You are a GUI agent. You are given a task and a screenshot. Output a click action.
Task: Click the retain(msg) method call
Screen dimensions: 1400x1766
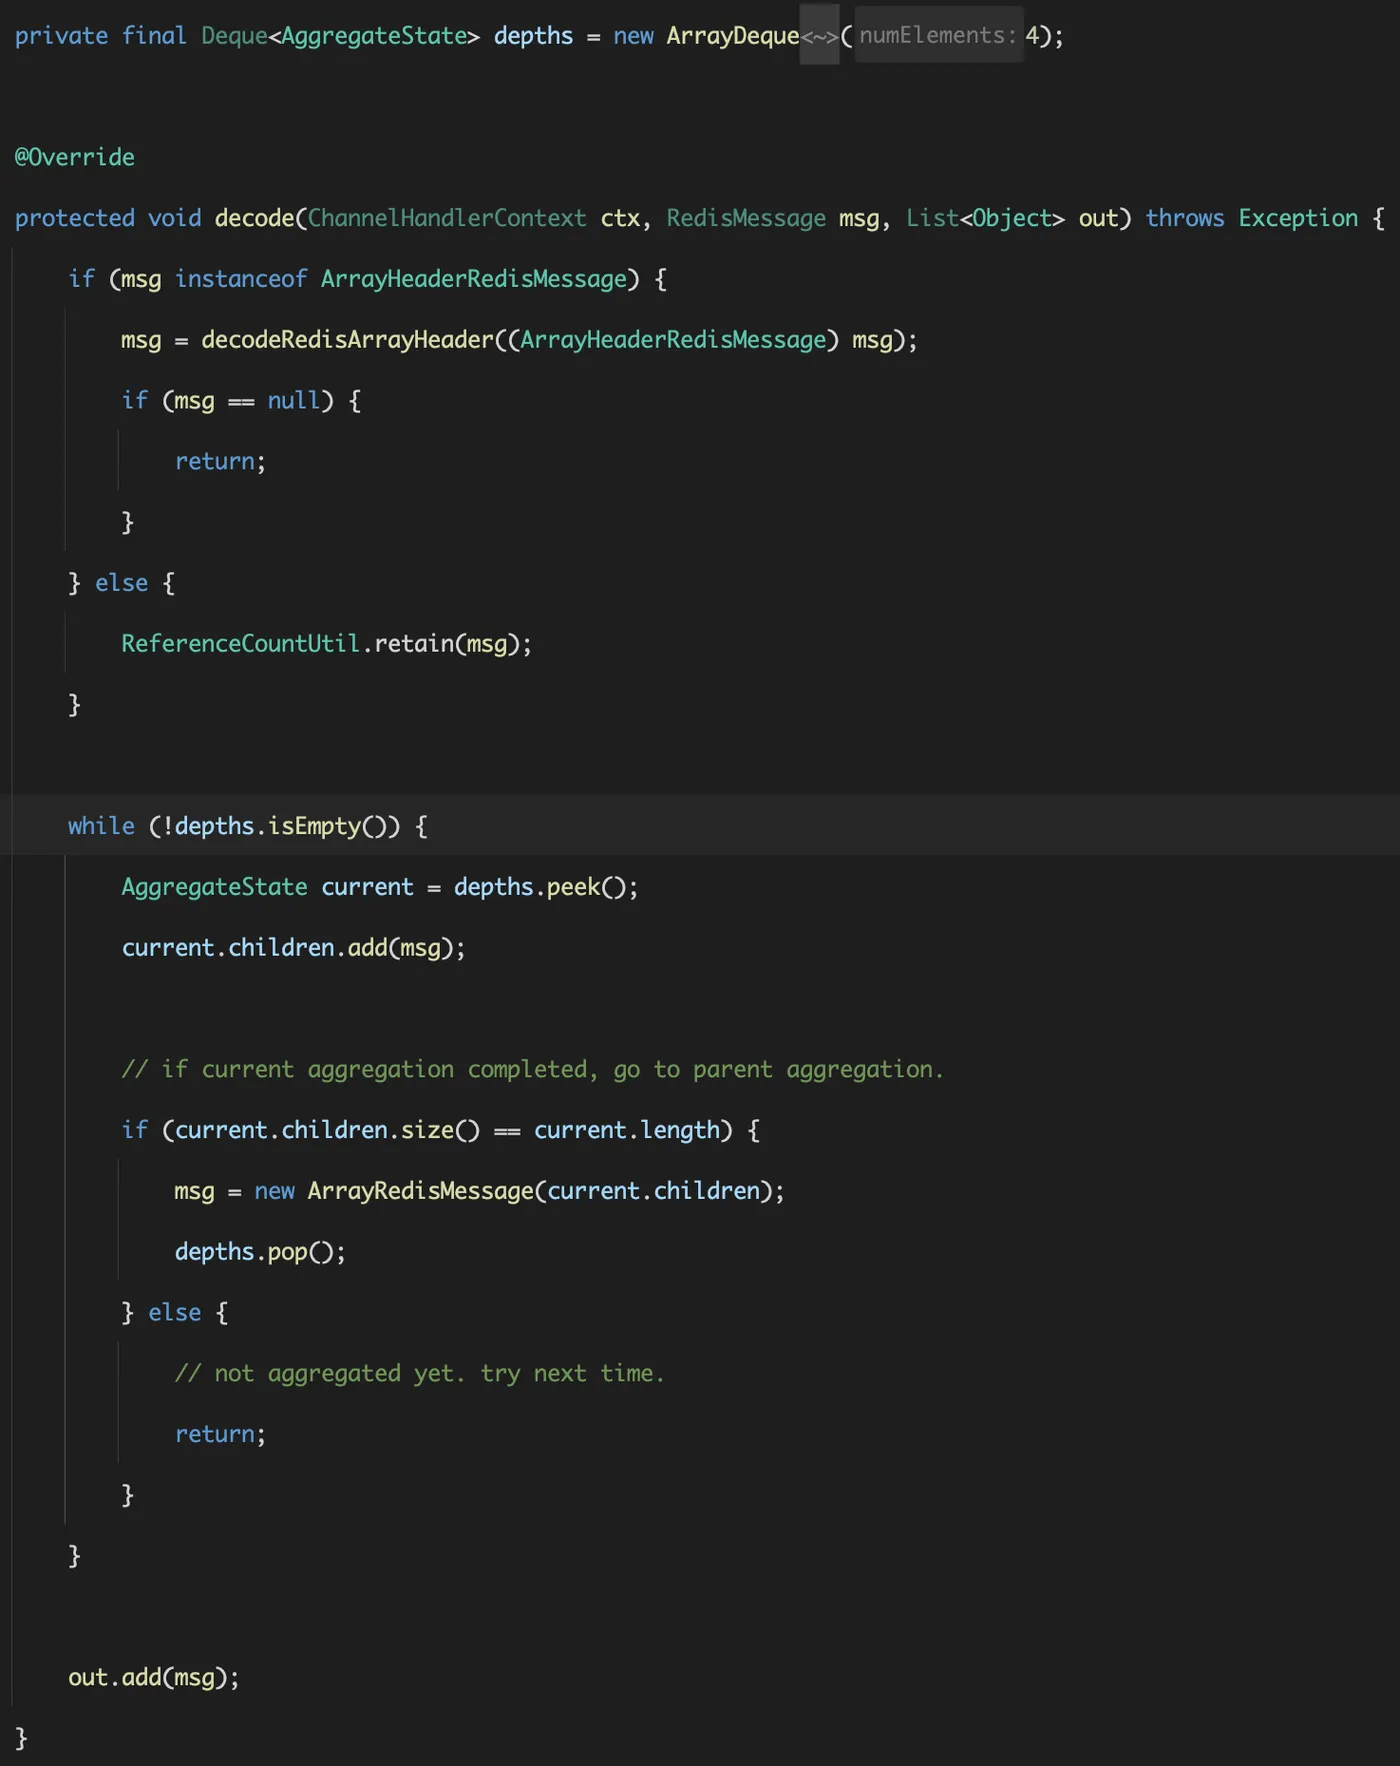pos(446,644)
